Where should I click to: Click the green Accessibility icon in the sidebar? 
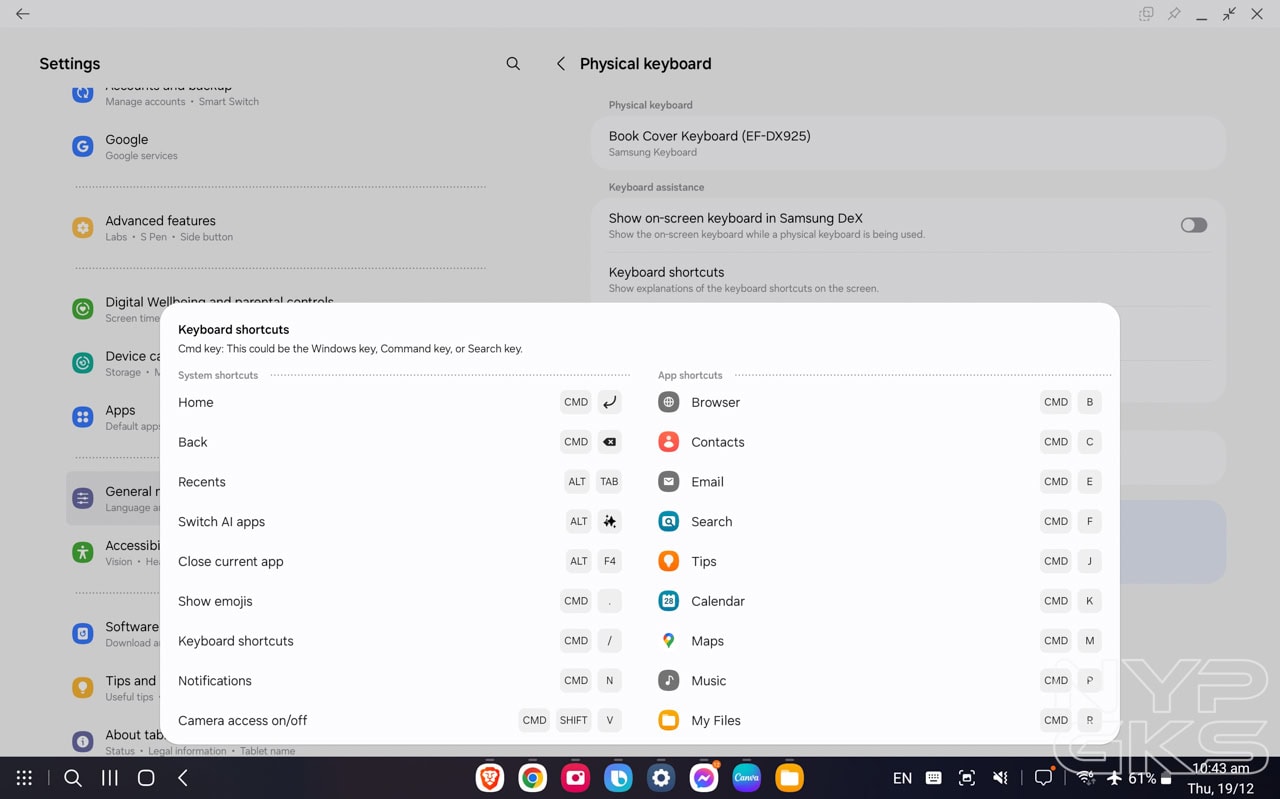(x=82, y=551)
